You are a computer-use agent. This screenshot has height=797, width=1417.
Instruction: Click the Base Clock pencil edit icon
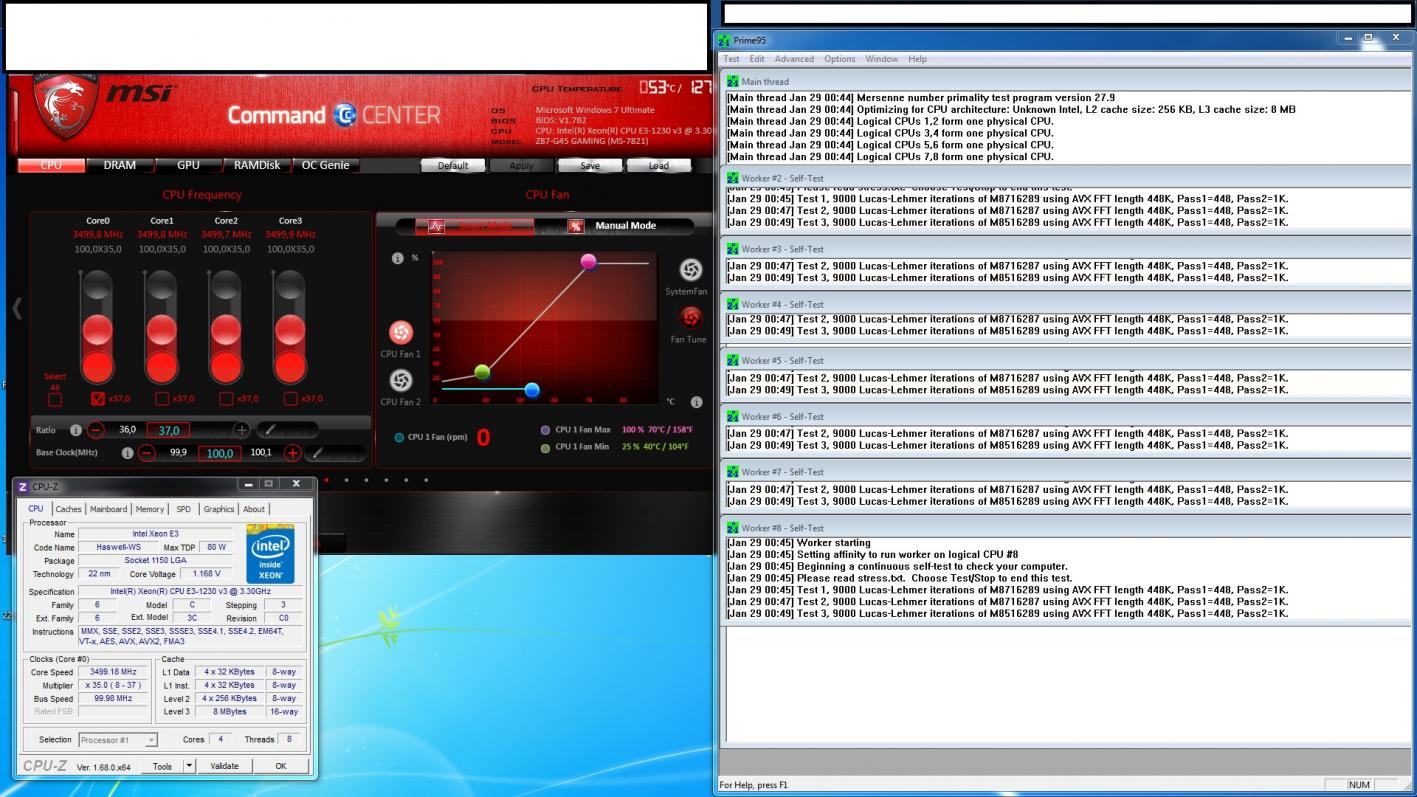click(317, 453)
